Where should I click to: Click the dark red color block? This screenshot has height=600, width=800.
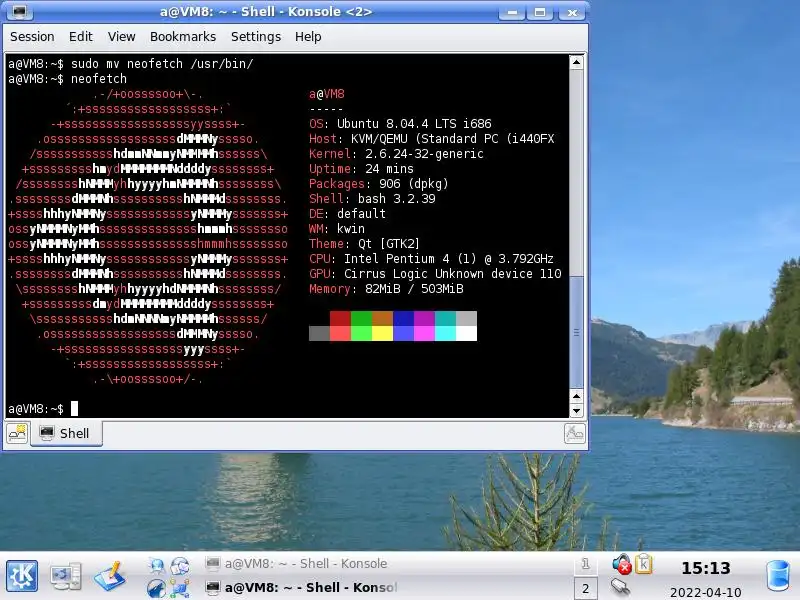click(x=340, y=318)
